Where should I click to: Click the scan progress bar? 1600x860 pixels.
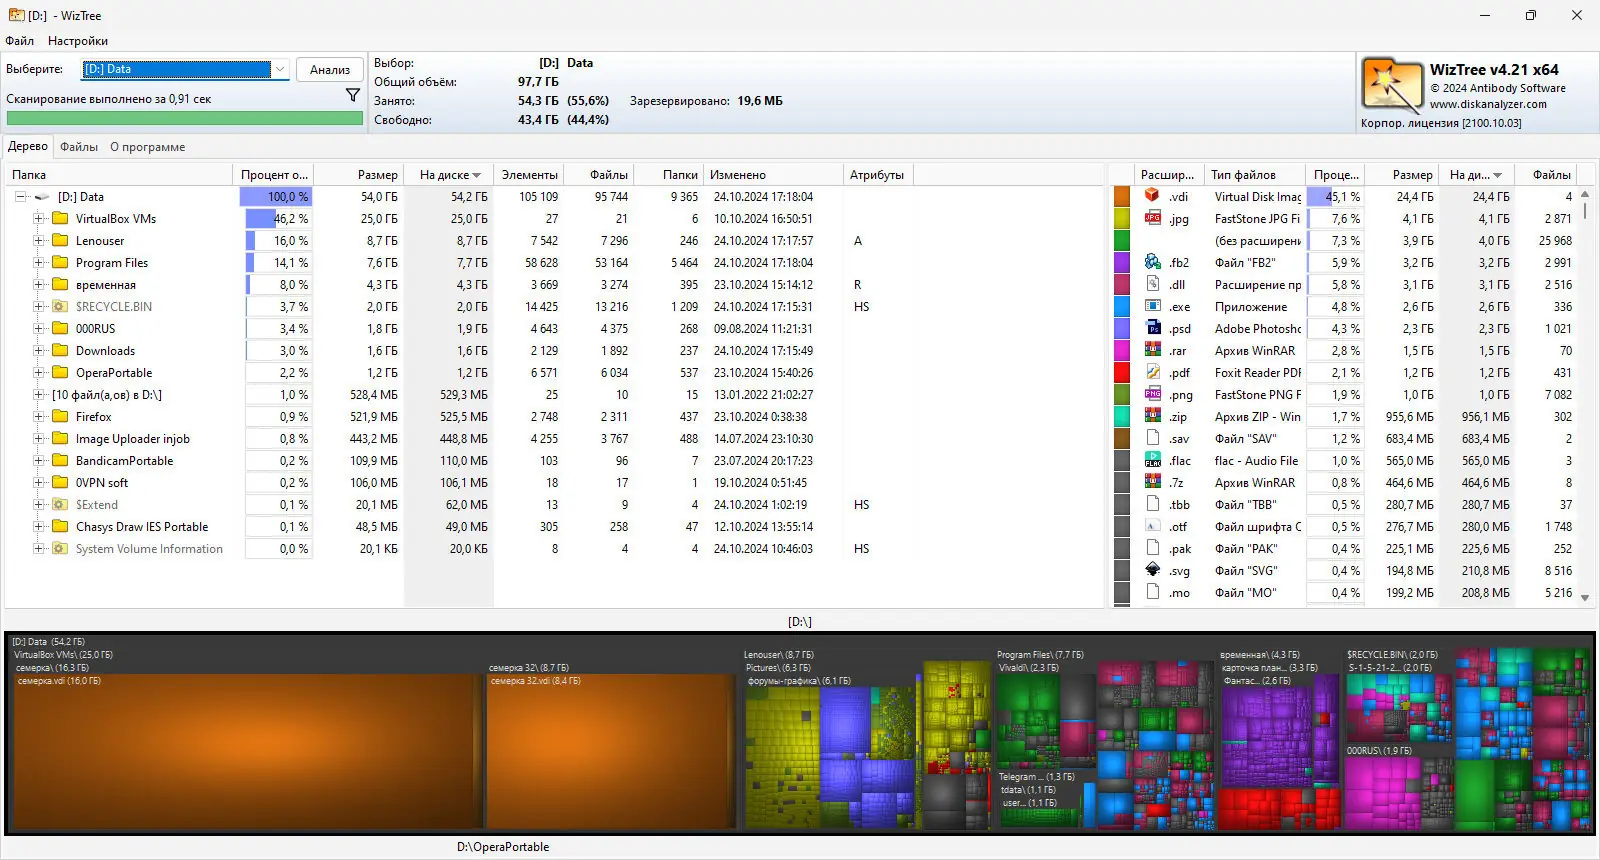[185, 118]
